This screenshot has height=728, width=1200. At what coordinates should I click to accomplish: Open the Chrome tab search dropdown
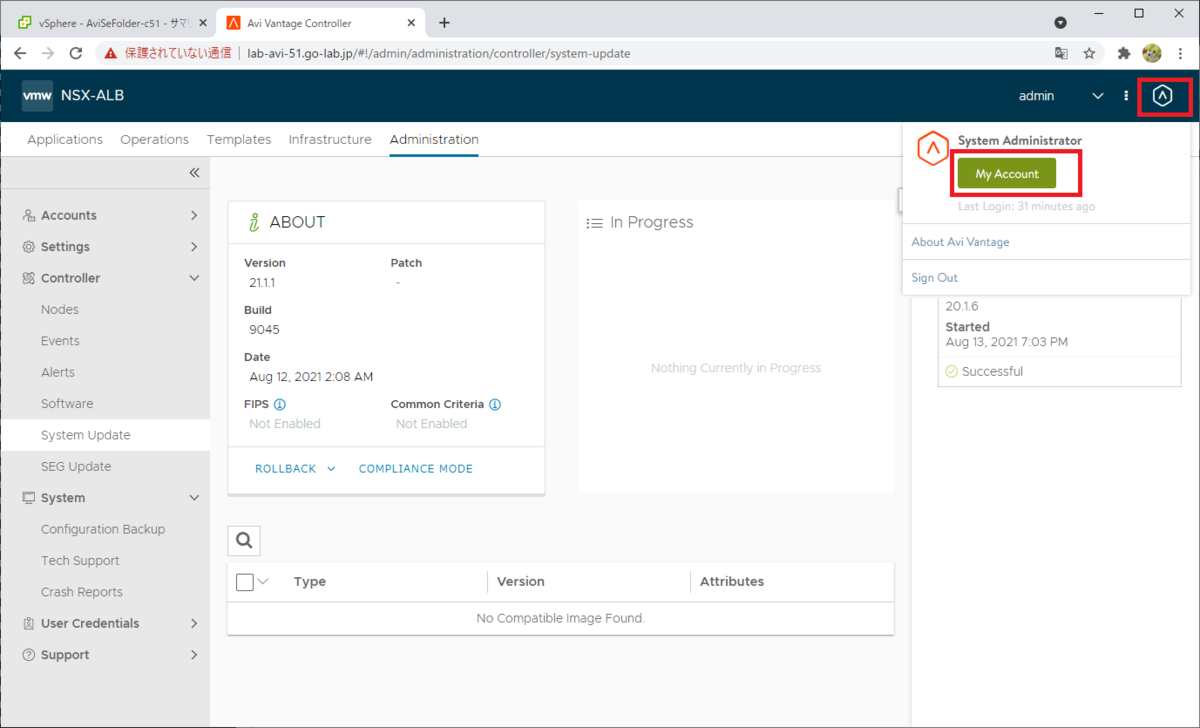tap(1061, 22)
